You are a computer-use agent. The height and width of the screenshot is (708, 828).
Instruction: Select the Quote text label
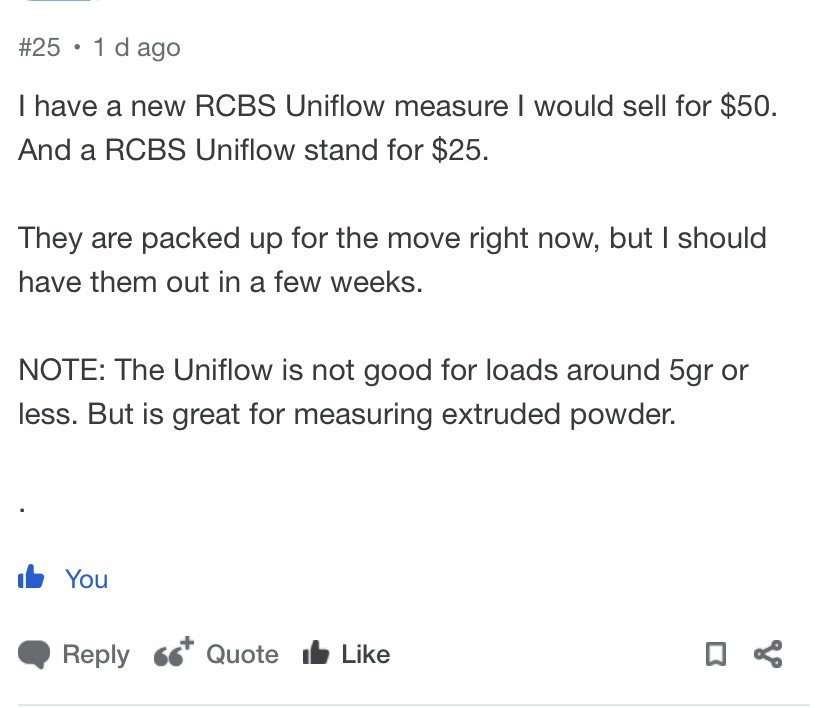[x=242, y=655]
